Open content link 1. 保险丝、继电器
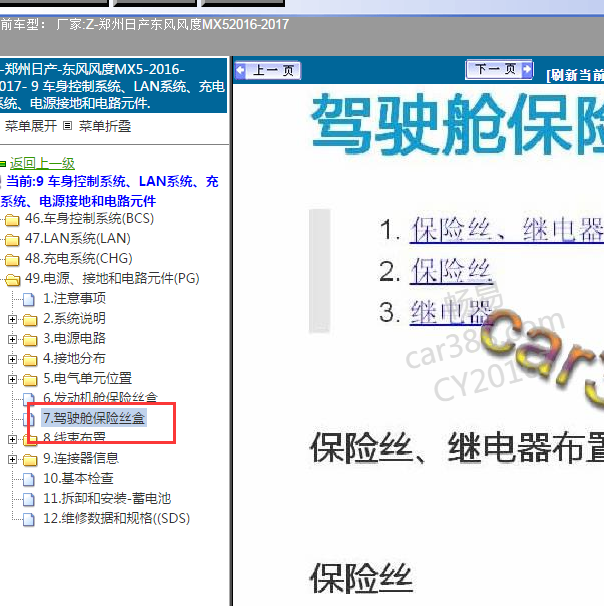 click(507, 230)
